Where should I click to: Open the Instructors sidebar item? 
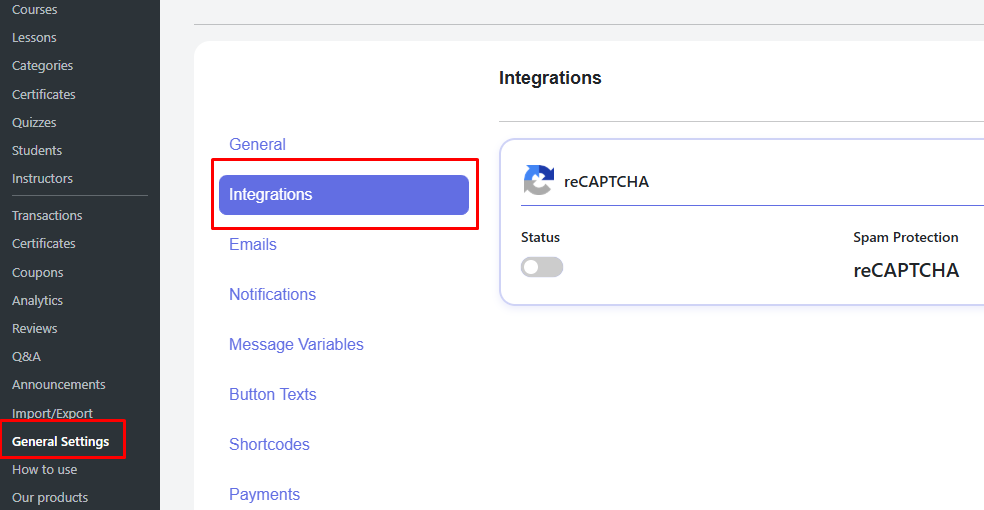point(42,178)
